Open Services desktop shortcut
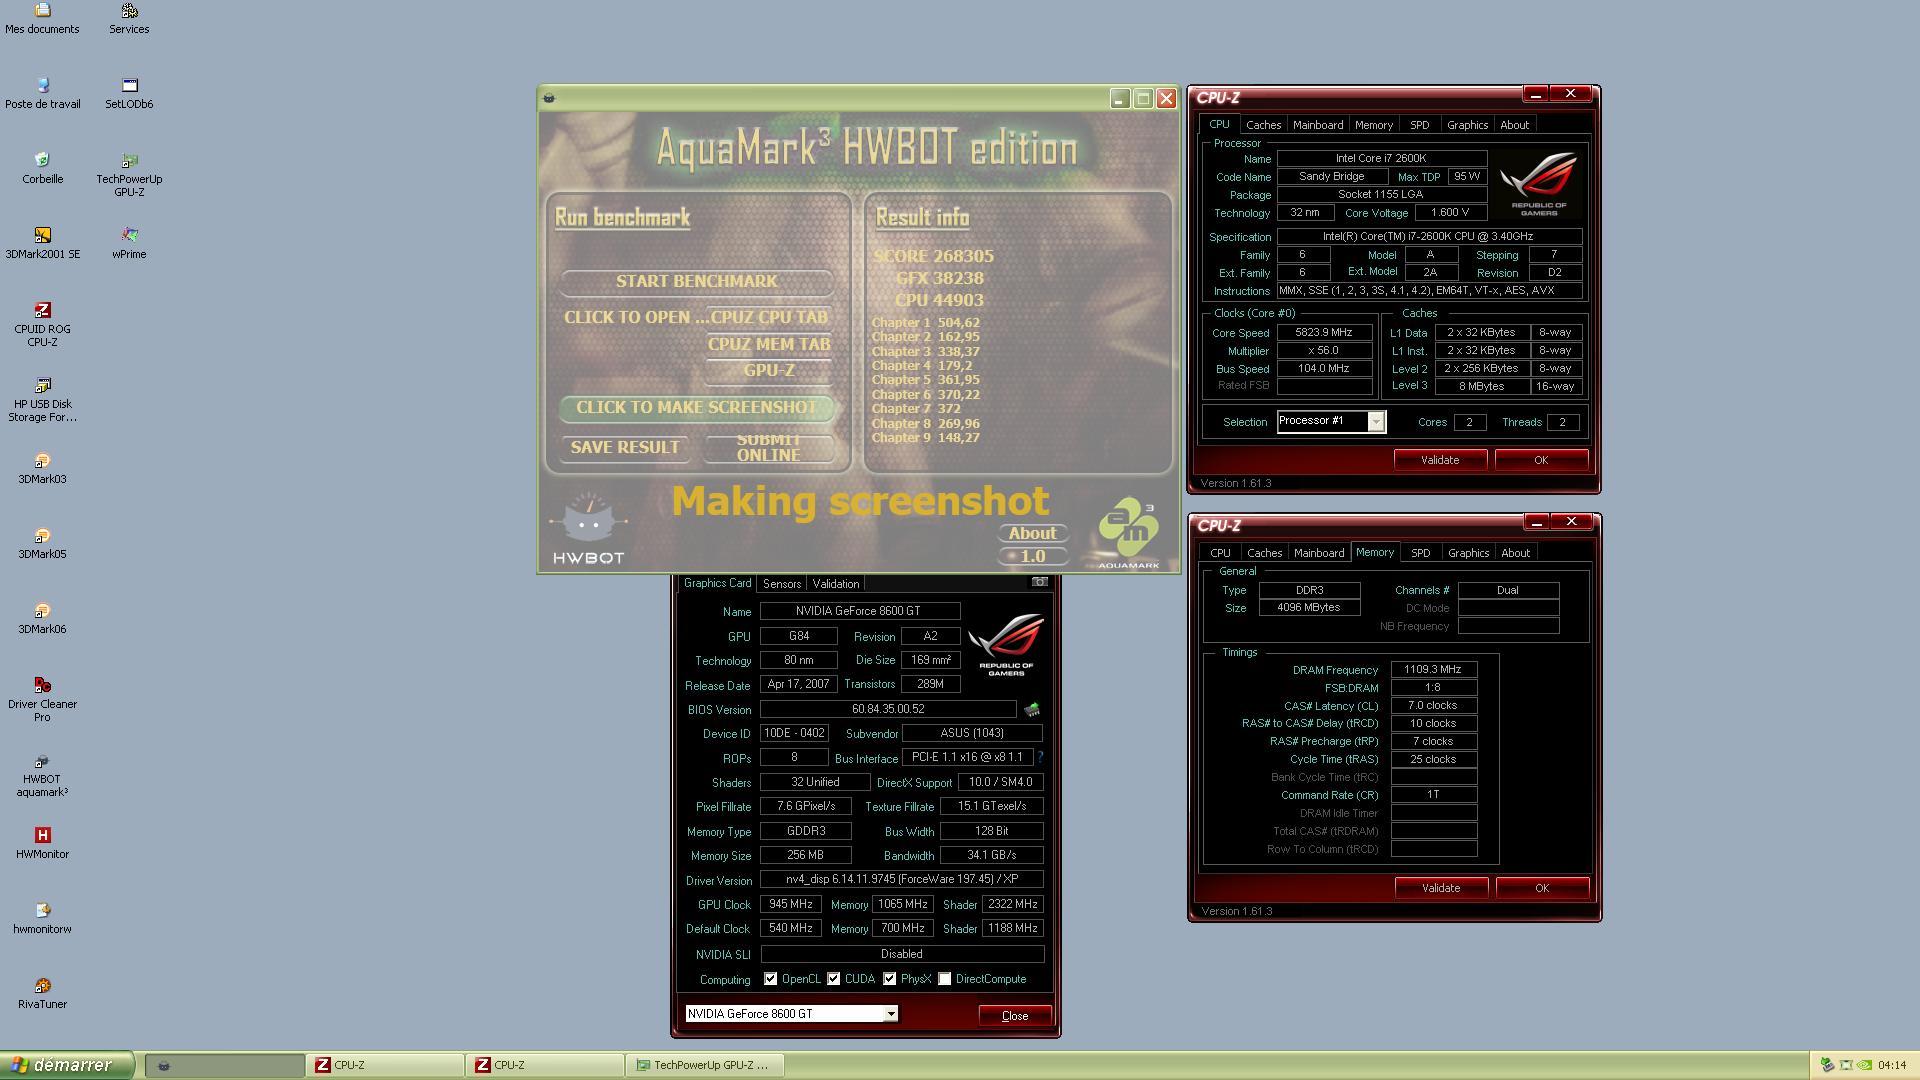 pyautogui.click(x=129, y=19)
